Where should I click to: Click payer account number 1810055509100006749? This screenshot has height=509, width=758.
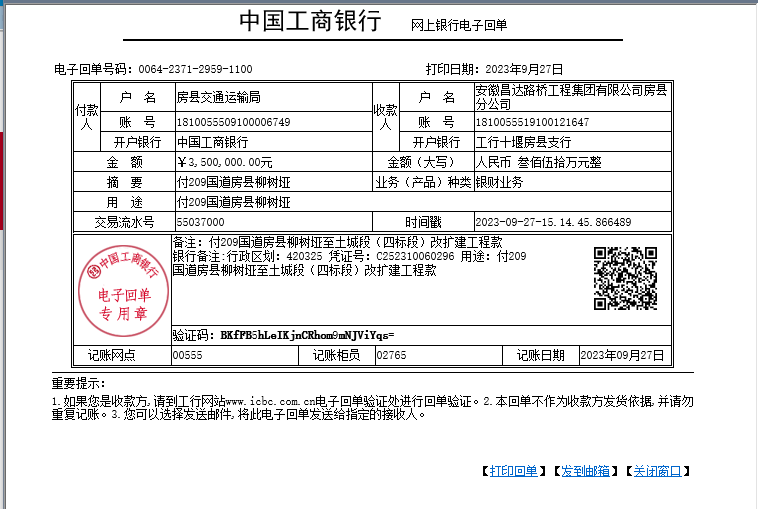click(233, 122)
